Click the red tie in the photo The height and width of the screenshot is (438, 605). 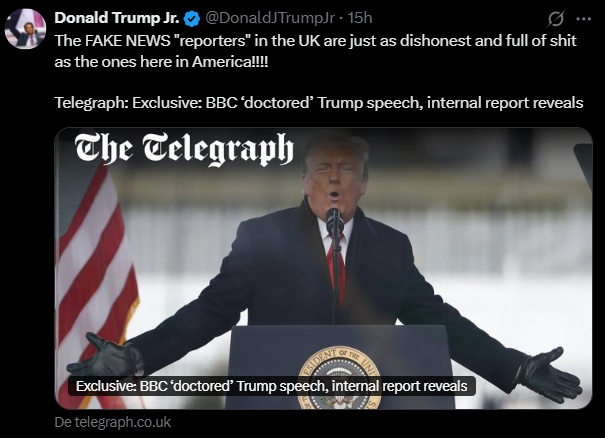(335, 268)
